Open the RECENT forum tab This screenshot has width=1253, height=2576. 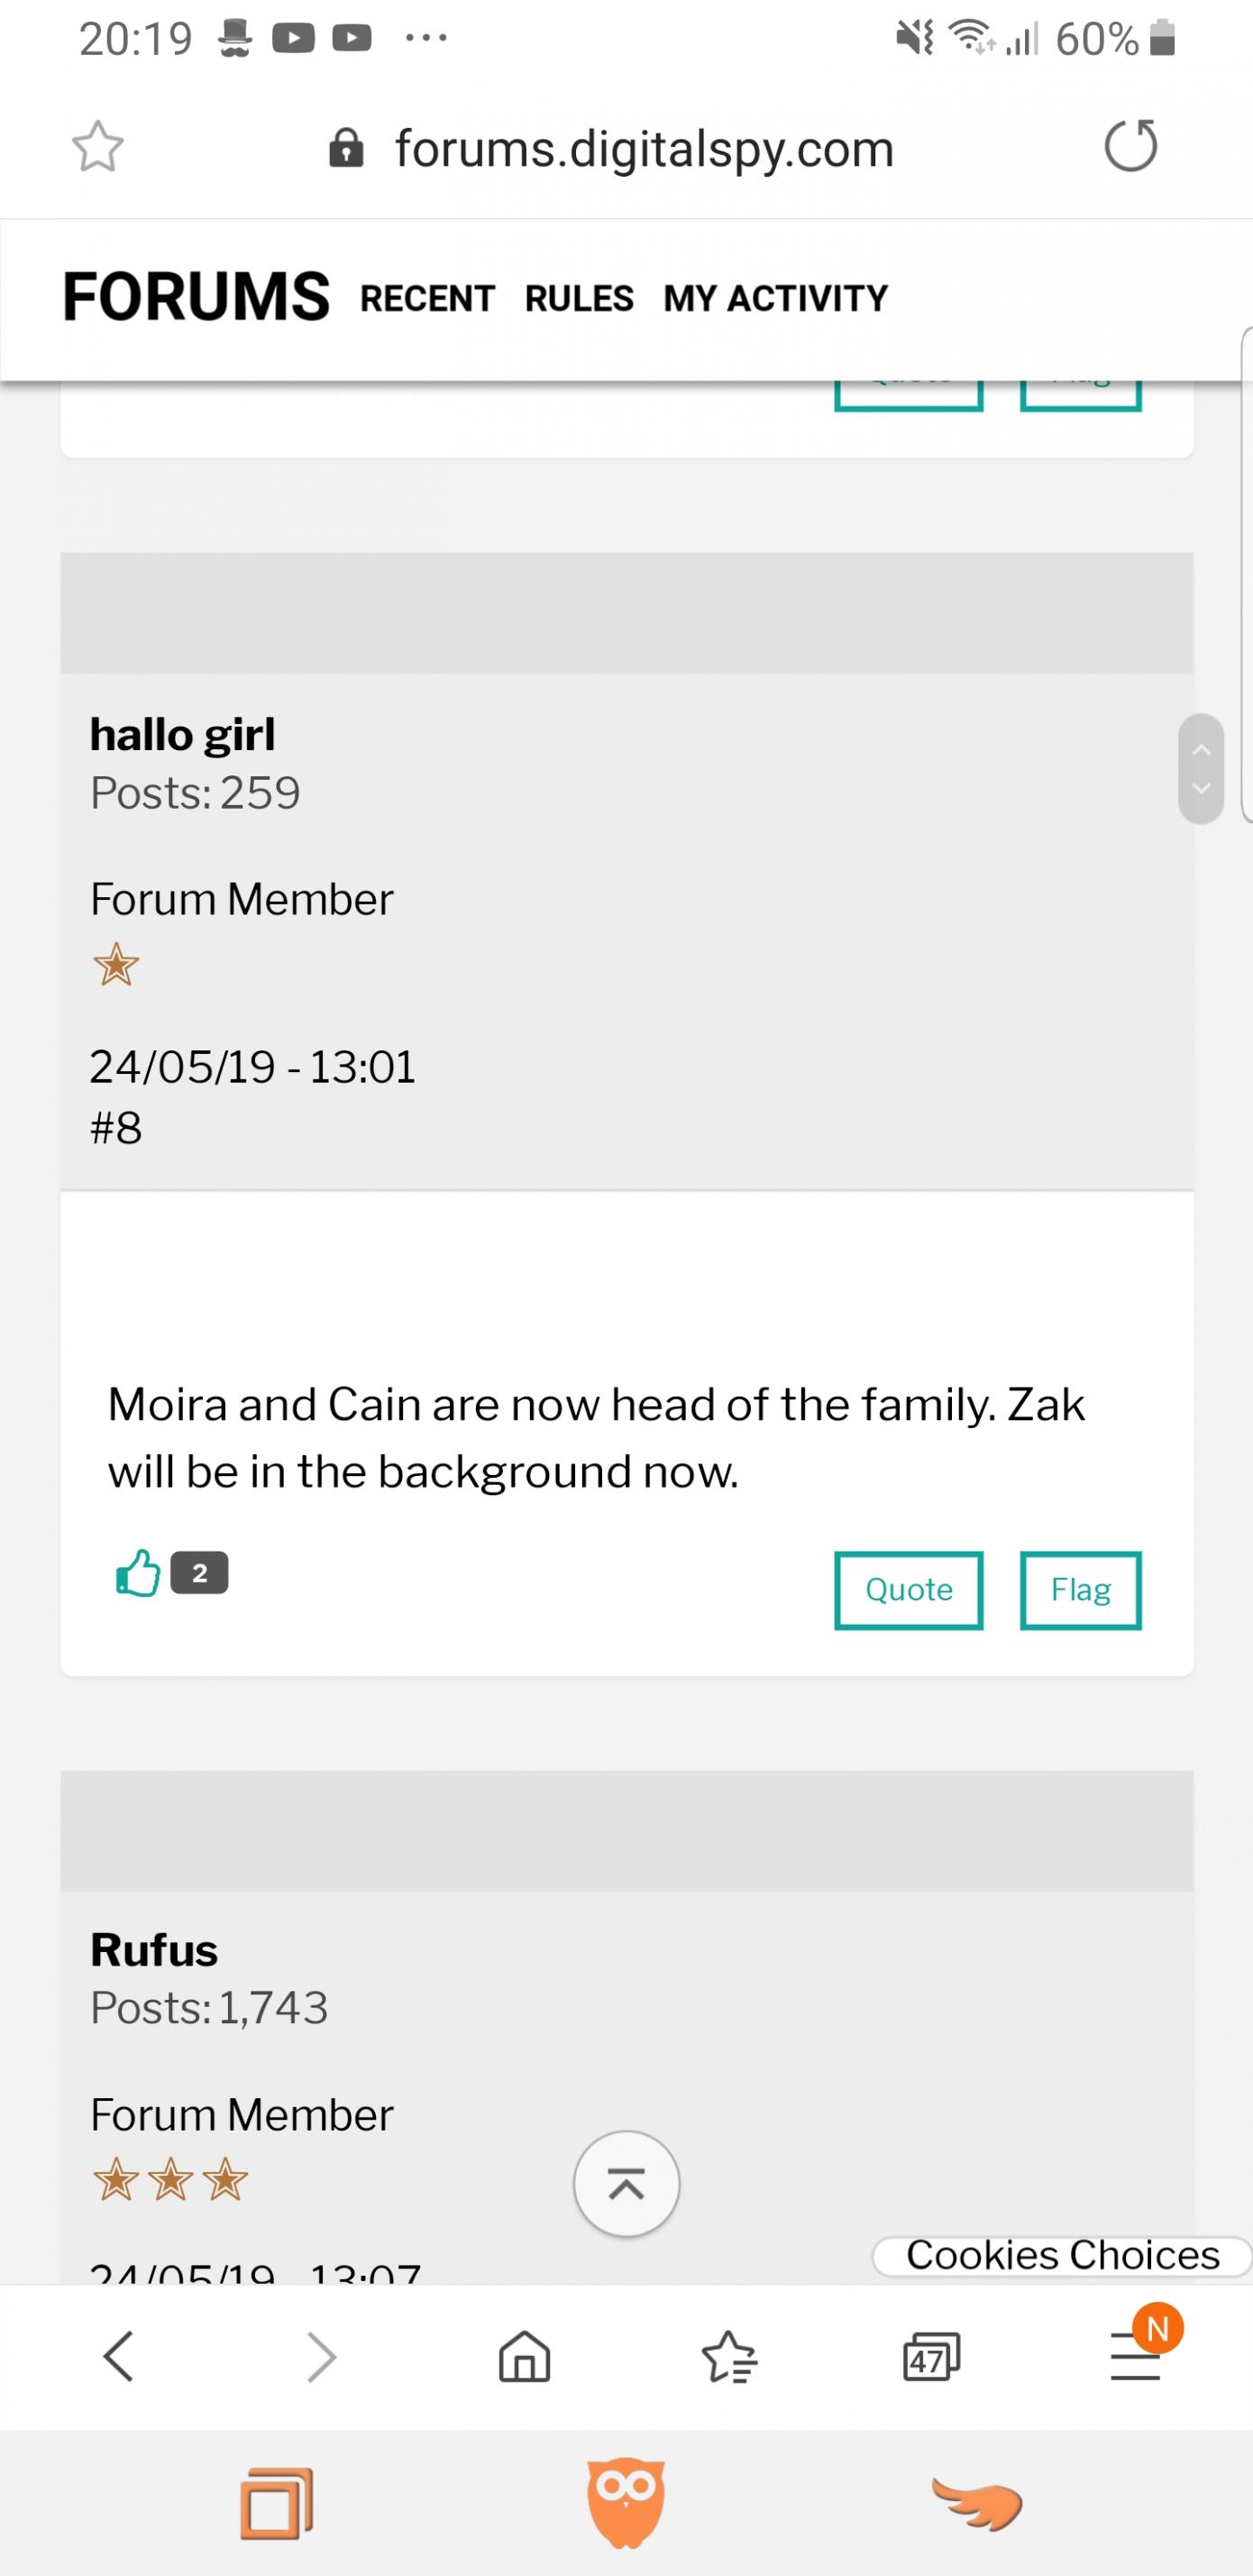pyautogui.click(x=427, y=298)
